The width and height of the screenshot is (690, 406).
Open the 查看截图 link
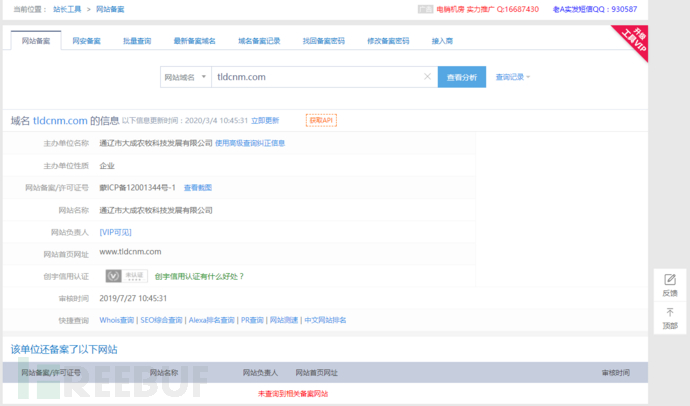pyautogui.click(x=198, y=187)
